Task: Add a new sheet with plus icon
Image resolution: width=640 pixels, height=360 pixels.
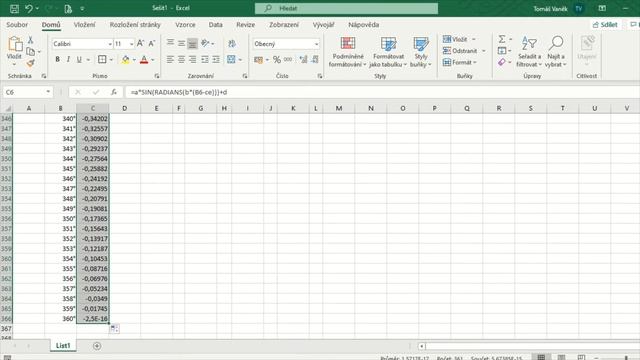Action: click(x=97, y=346)
